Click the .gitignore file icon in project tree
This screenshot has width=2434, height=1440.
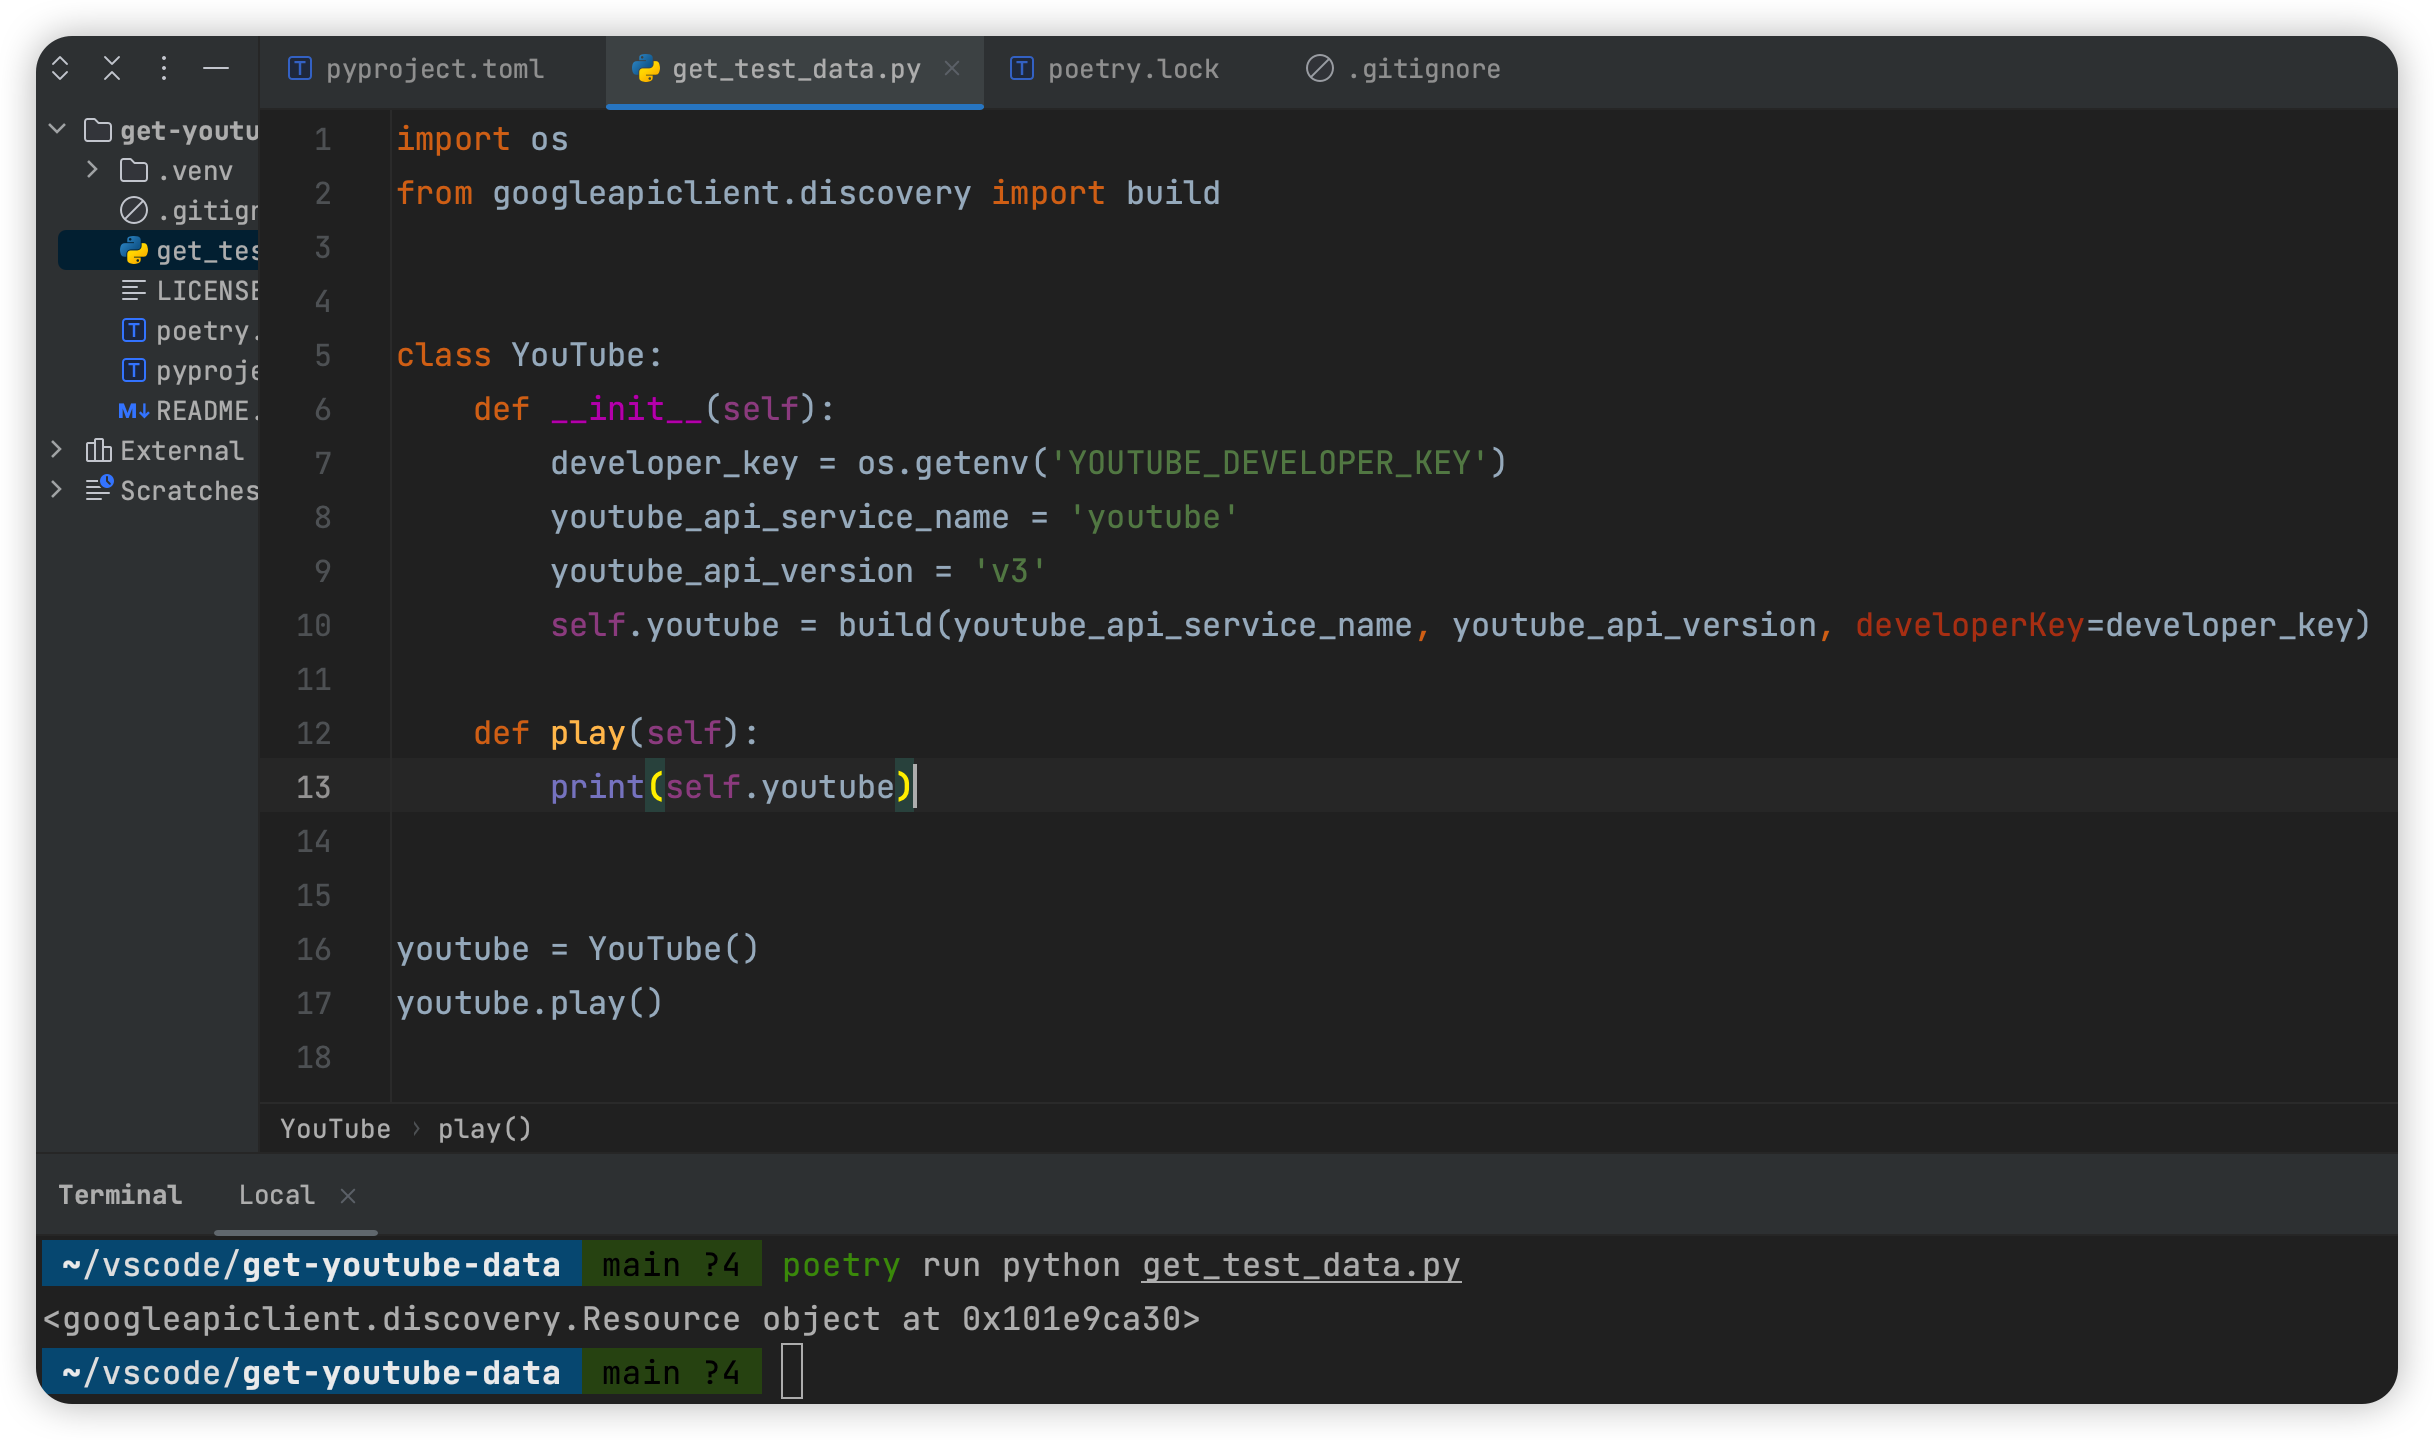pos(134,211)
